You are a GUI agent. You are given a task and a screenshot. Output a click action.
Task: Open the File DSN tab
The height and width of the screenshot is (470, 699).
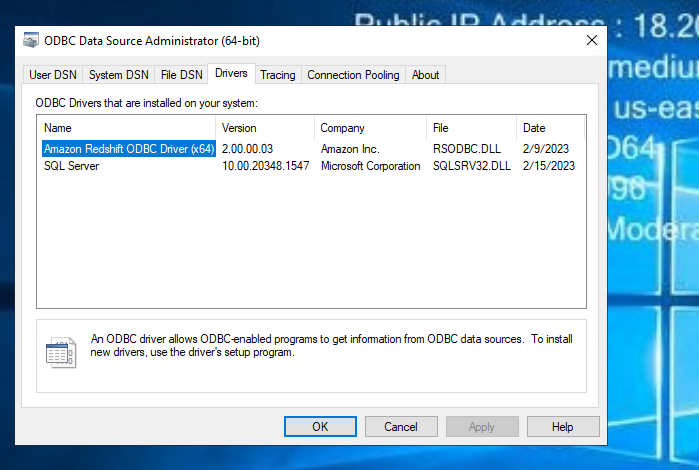[x=181, y=75]
